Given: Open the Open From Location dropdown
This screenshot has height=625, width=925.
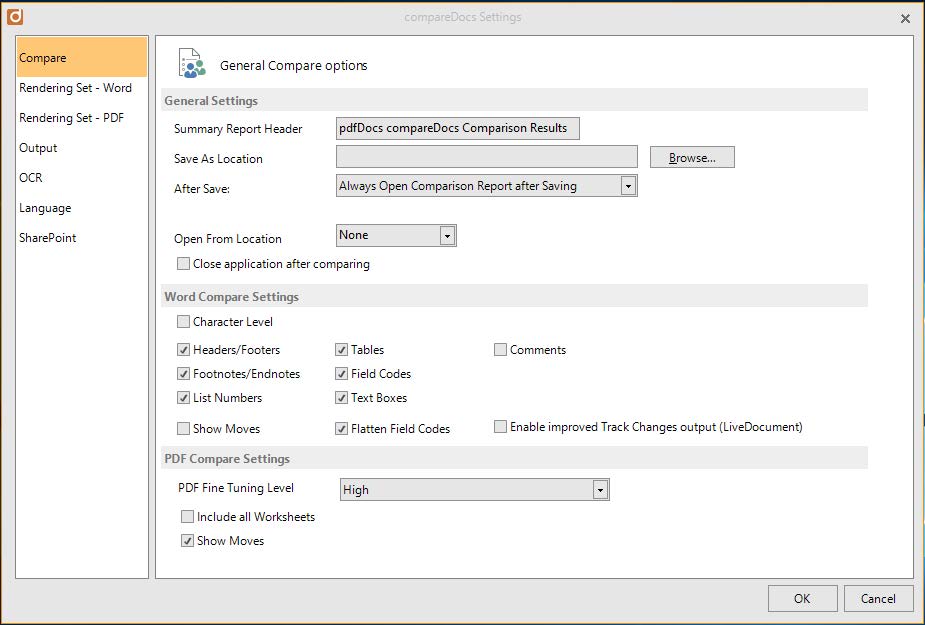Looking at the screenshot, I should pyautogui.click(x=396, y=235).
